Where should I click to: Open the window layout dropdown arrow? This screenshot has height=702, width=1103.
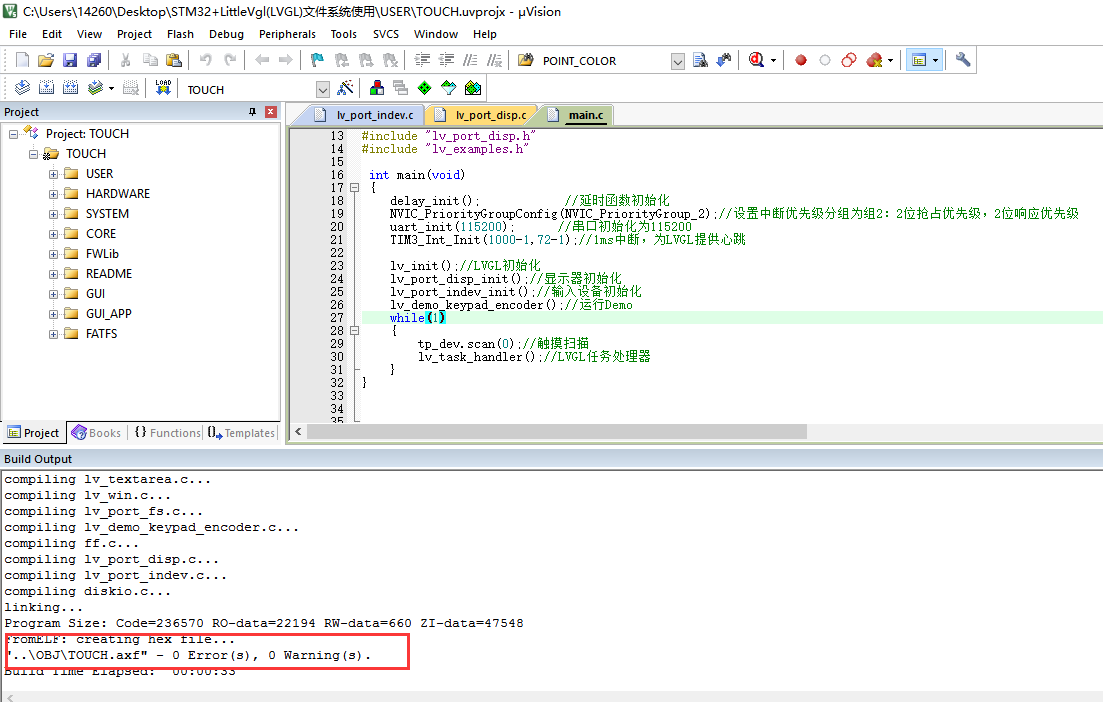click(935, 59)
